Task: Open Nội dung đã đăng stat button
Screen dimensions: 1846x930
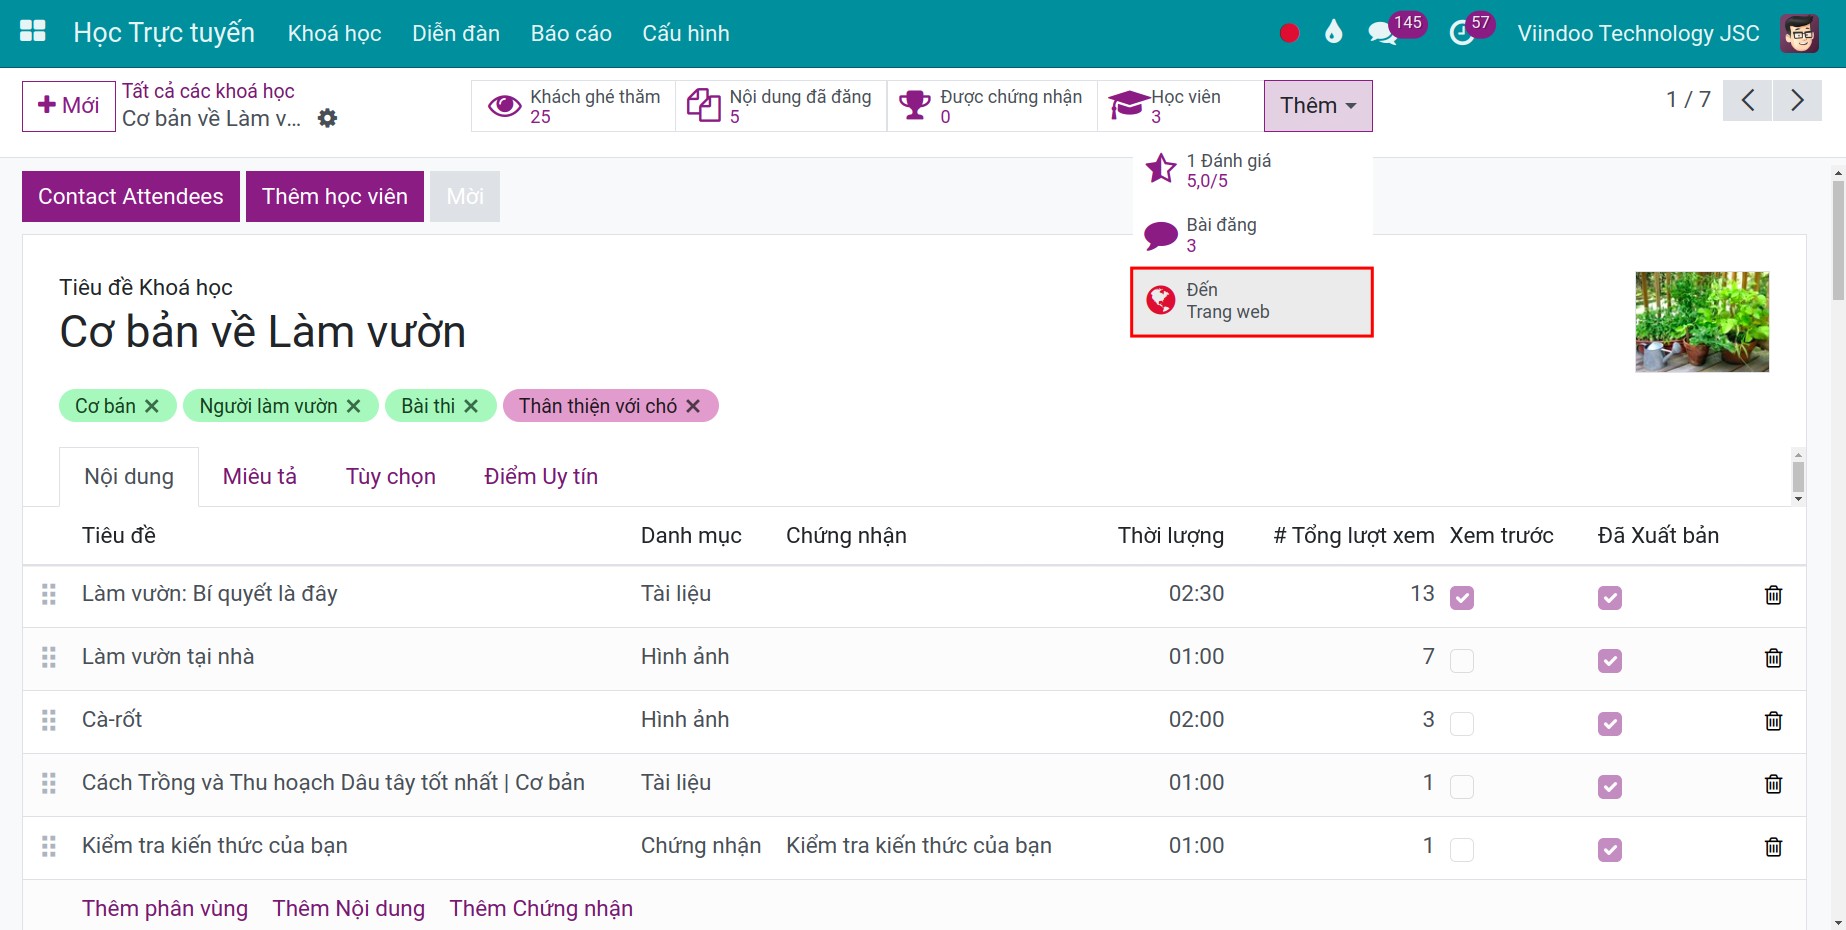Action: [x=781, y=106]
